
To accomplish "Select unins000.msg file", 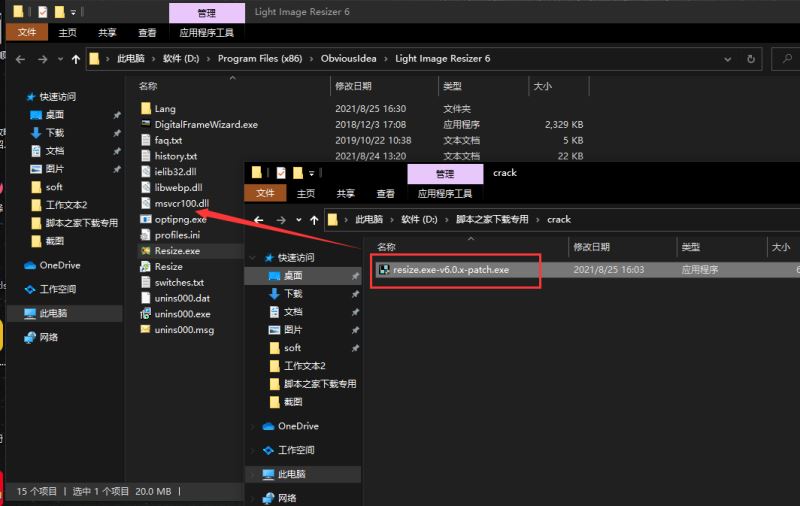I will (x=177, y=330).
